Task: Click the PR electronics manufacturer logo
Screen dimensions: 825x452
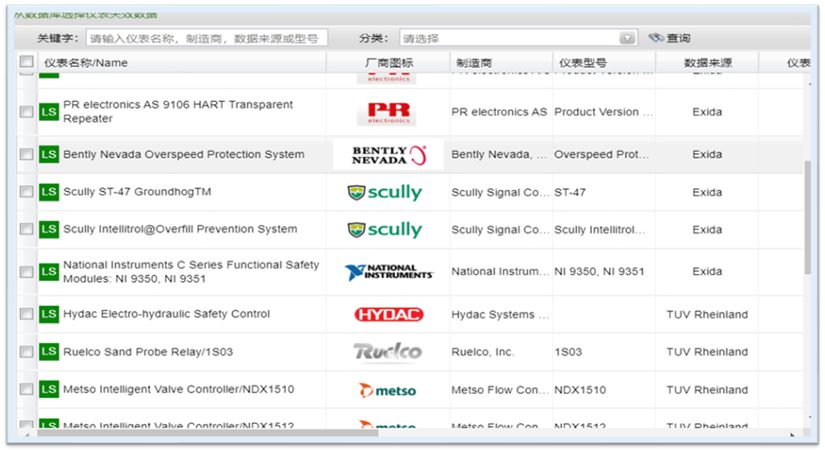Action: tap(389, 112)
